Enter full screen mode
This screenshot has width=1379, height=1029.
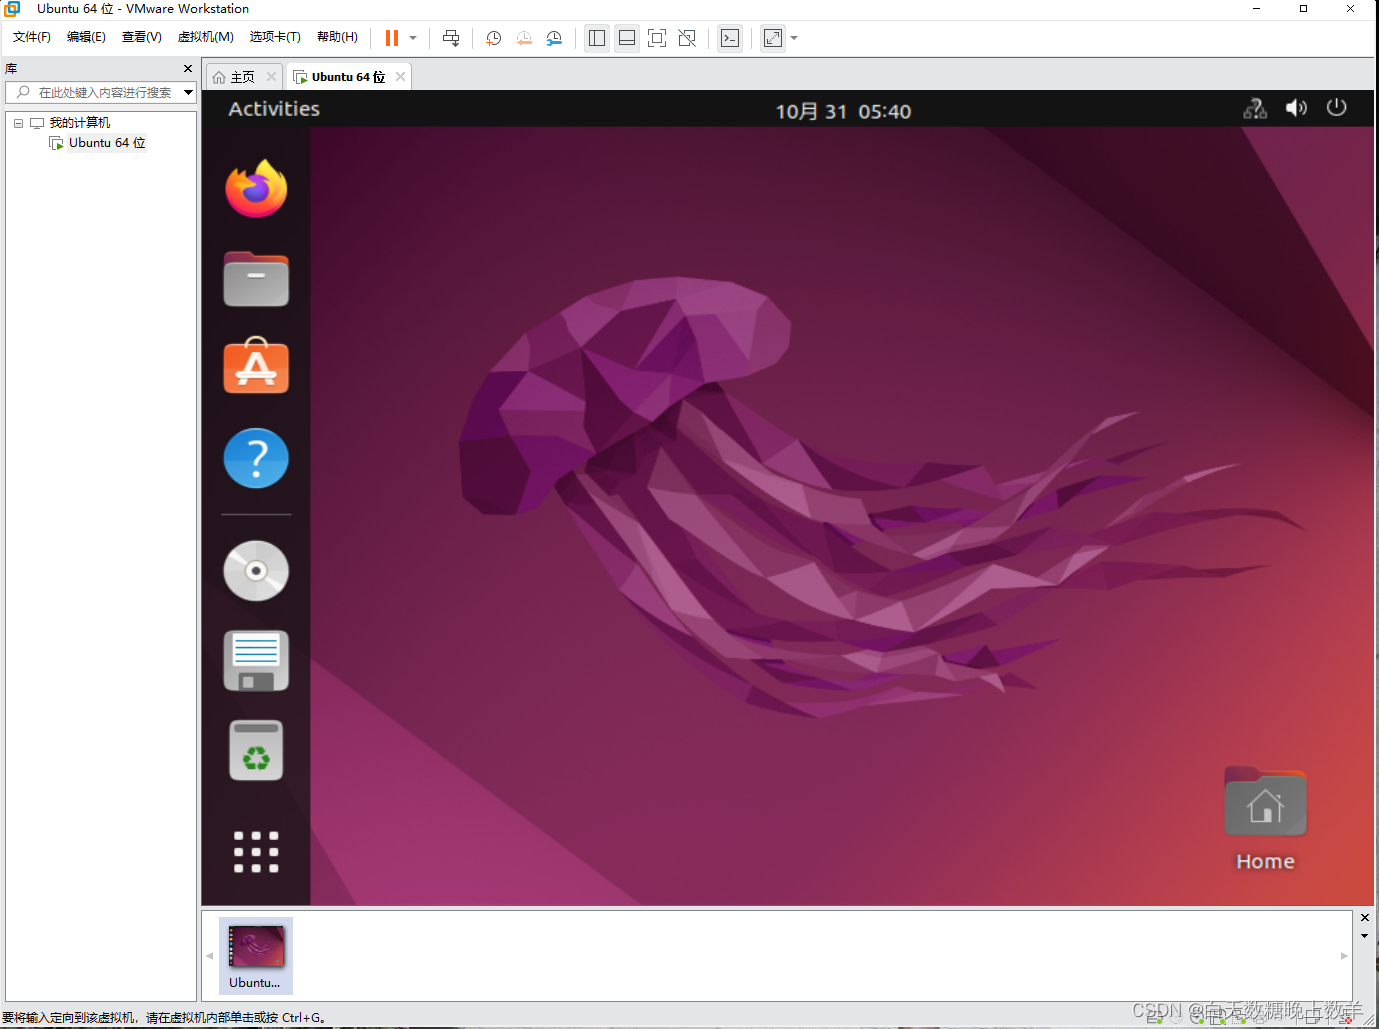(657, 38)
